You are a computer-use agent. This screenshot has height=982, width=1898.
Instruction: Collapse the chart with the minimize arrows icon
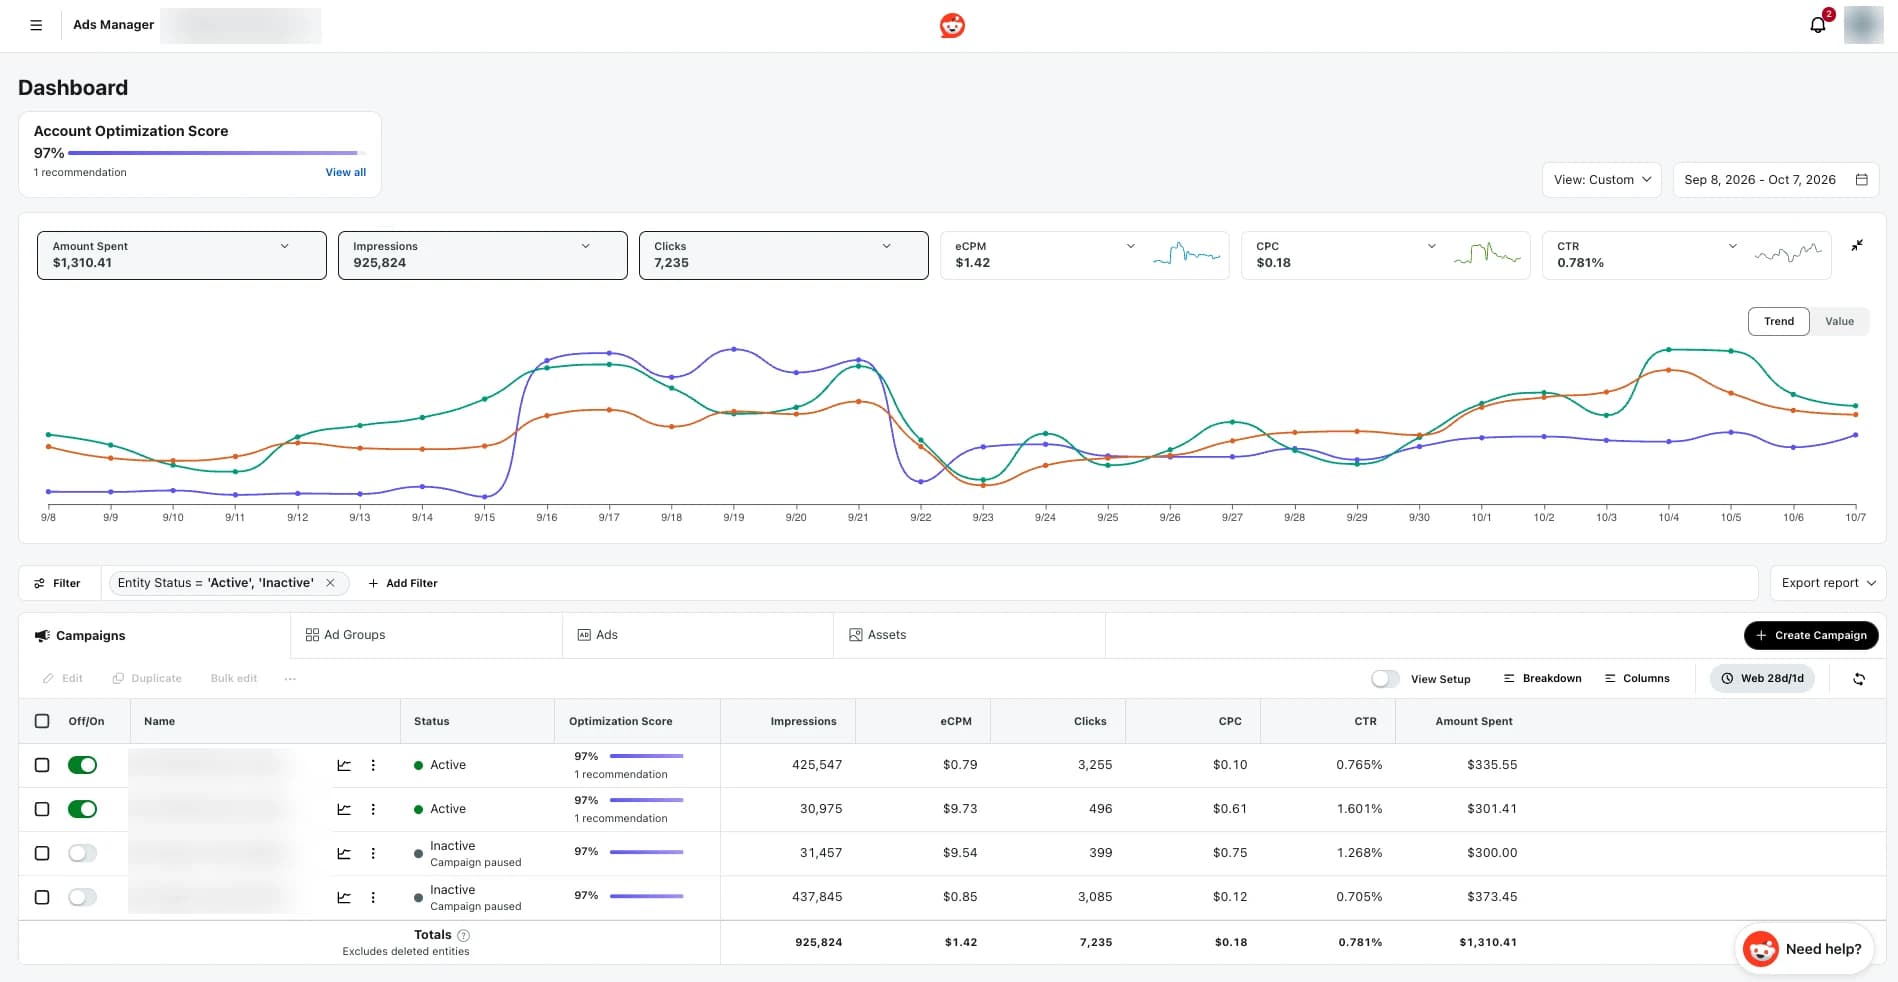(1857, 245)
